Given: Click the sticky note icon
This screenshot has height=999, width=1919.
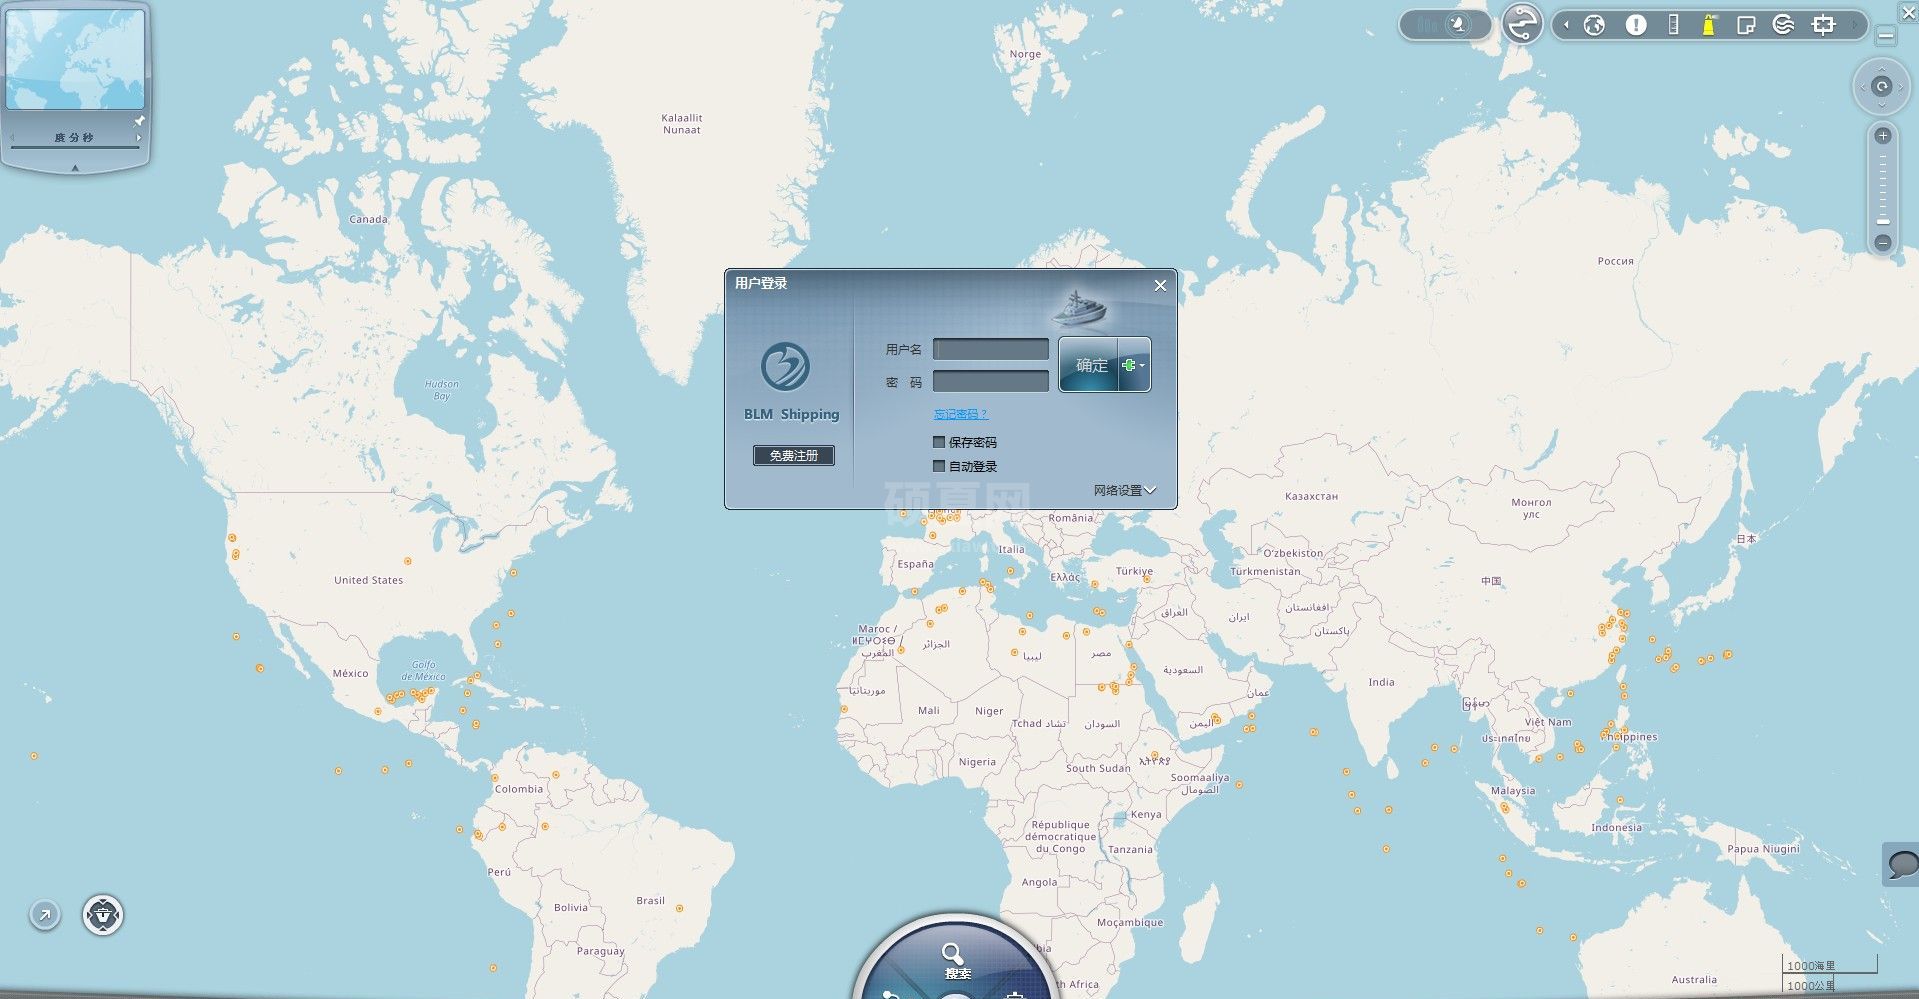Looking at the screenshot, I should 1746,25.
